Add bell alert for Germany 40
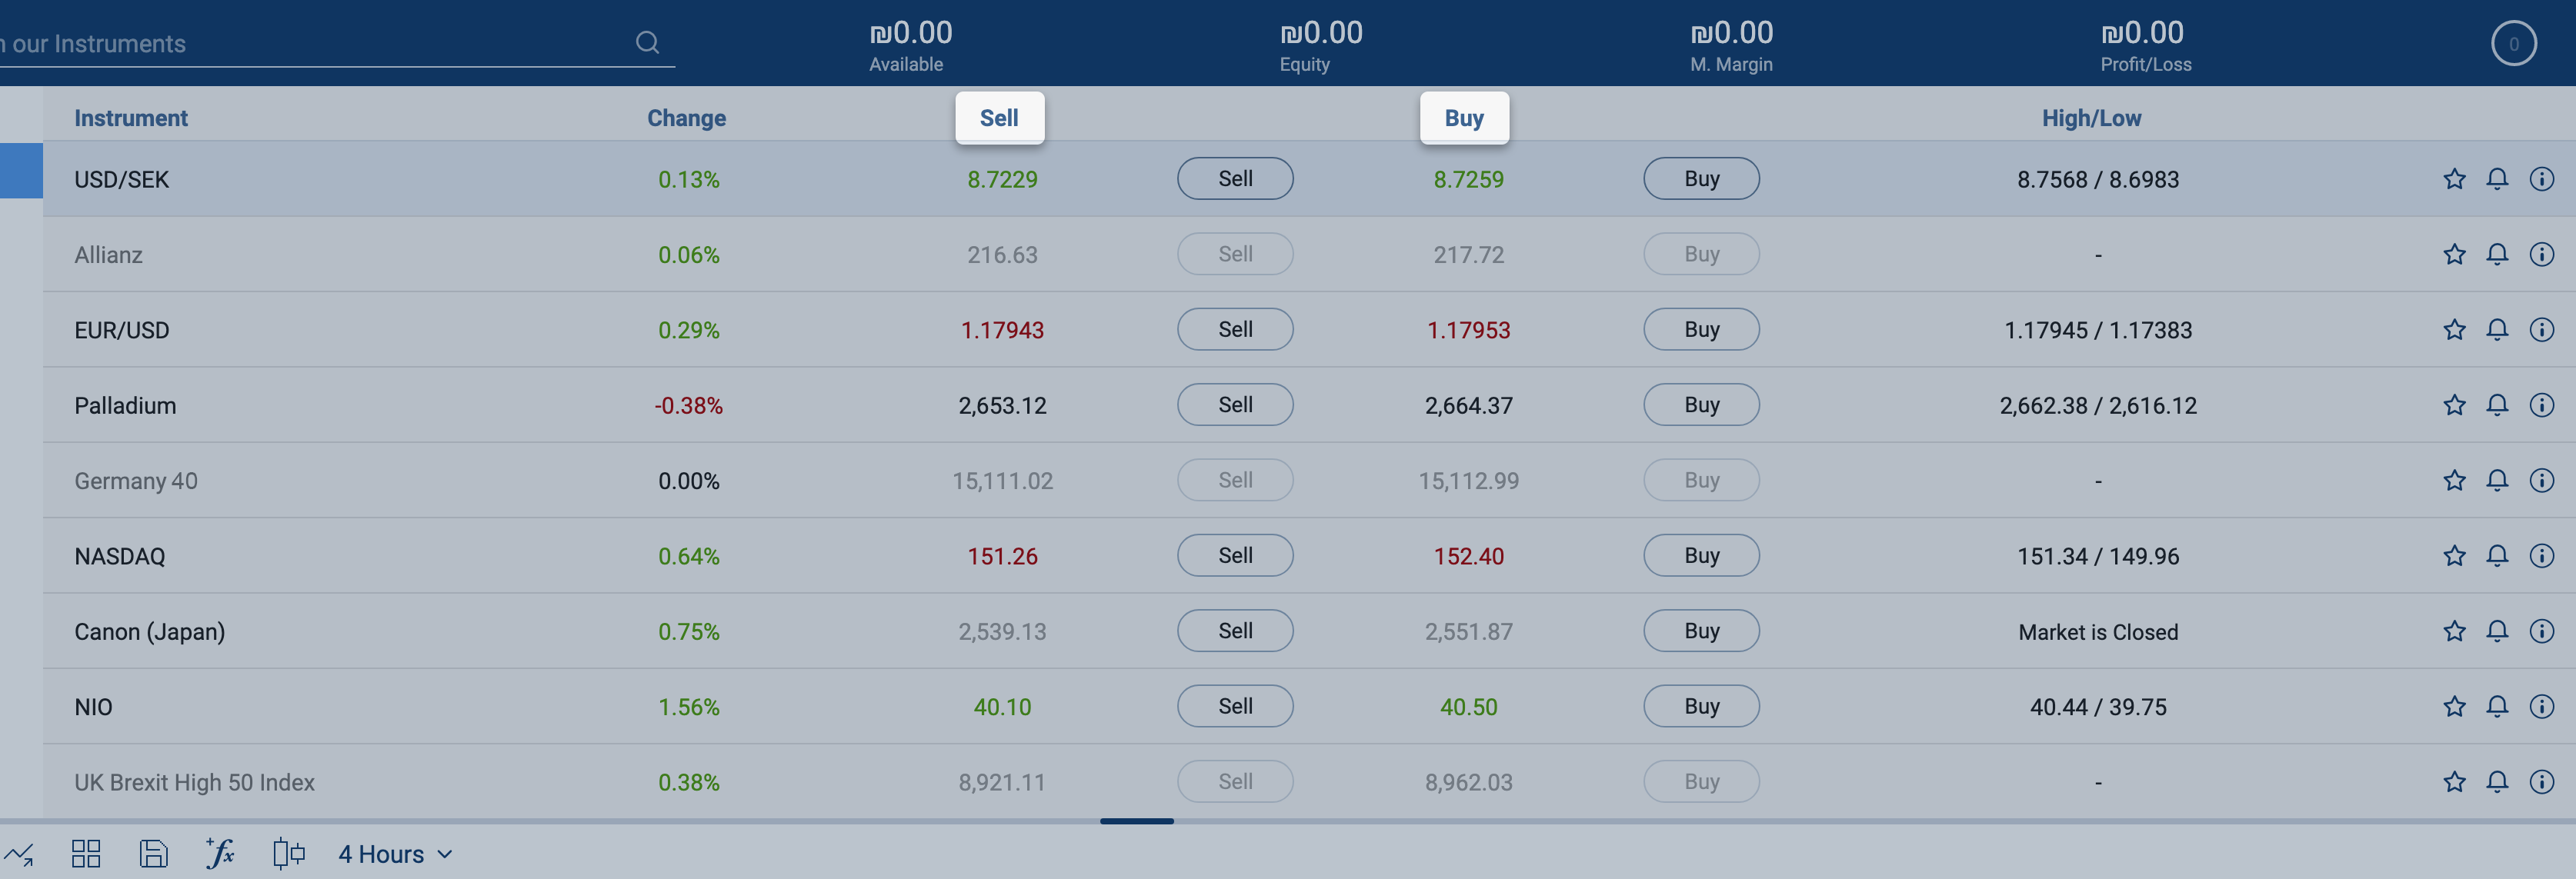 [x=2497, y=480]
